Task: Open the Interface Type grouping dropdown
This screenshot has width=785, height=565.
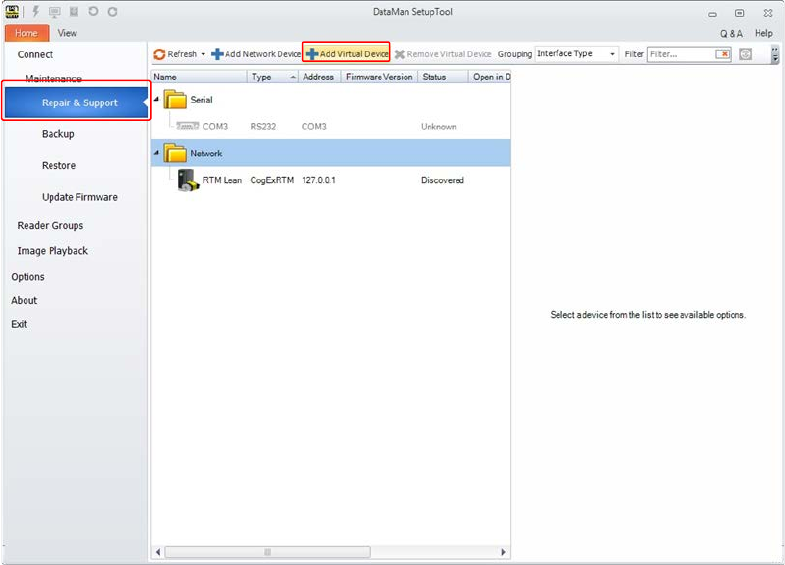Action: click(x=576, y=54)
